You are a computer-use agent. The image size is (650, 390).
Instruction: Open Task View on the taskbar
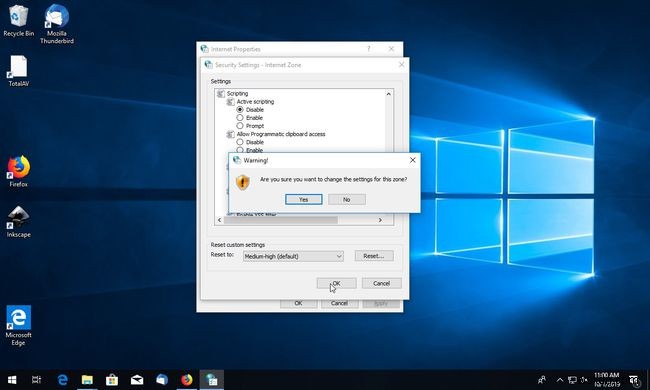36,380
